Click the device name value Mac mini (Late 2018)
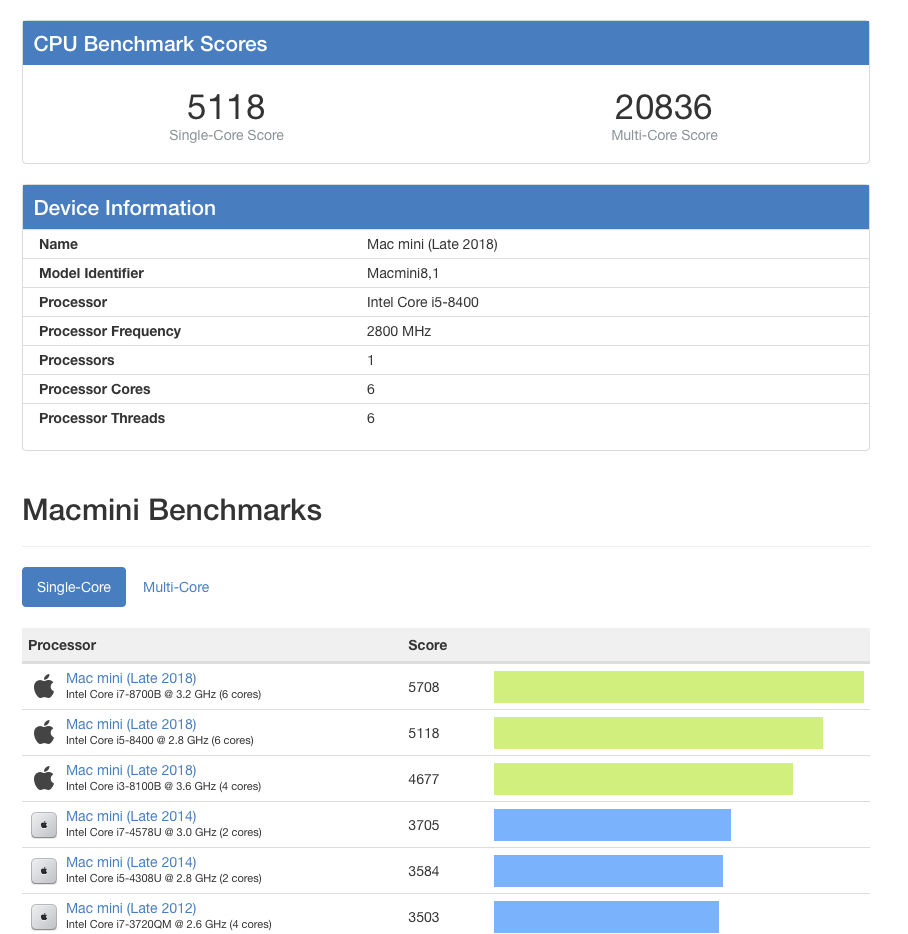Viewport: 908px width, 934px height. tap(432, 244)
